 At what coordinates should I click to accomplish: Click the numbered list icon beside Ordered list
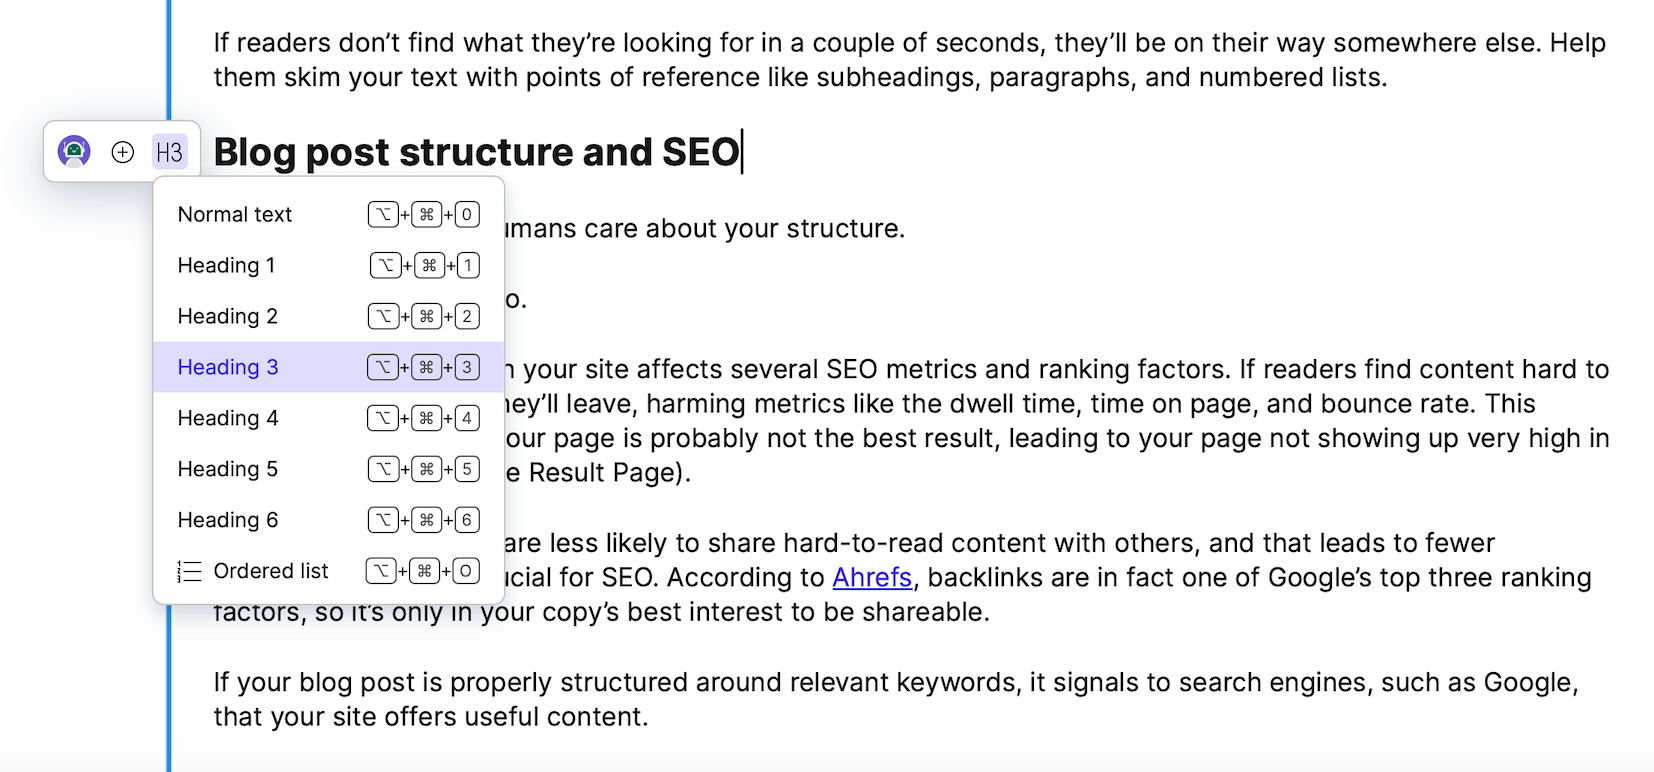pyautogui.click(x=189, y=571)
